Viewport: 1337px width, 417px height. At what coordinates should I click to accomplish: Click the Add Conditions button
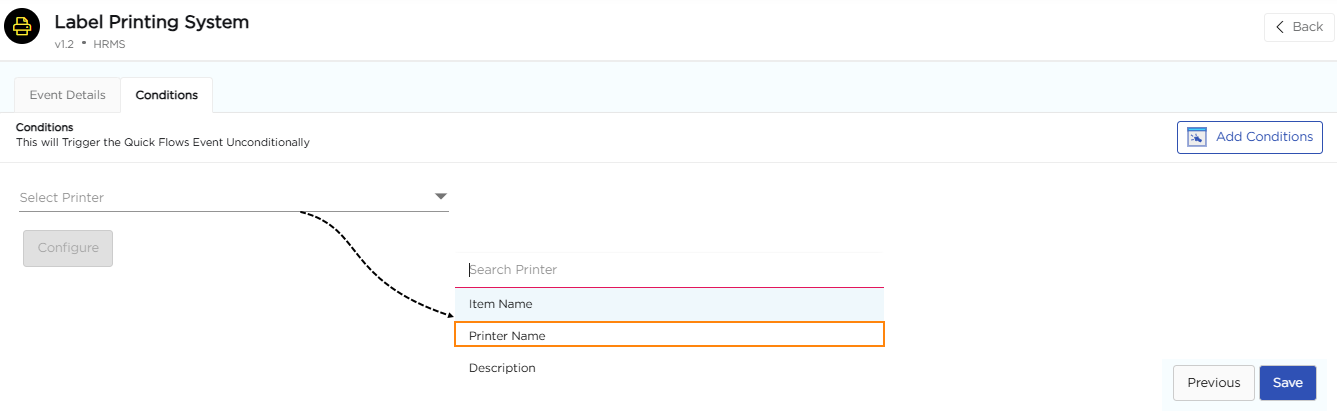pyautogui.click(x=1250, y=137)
